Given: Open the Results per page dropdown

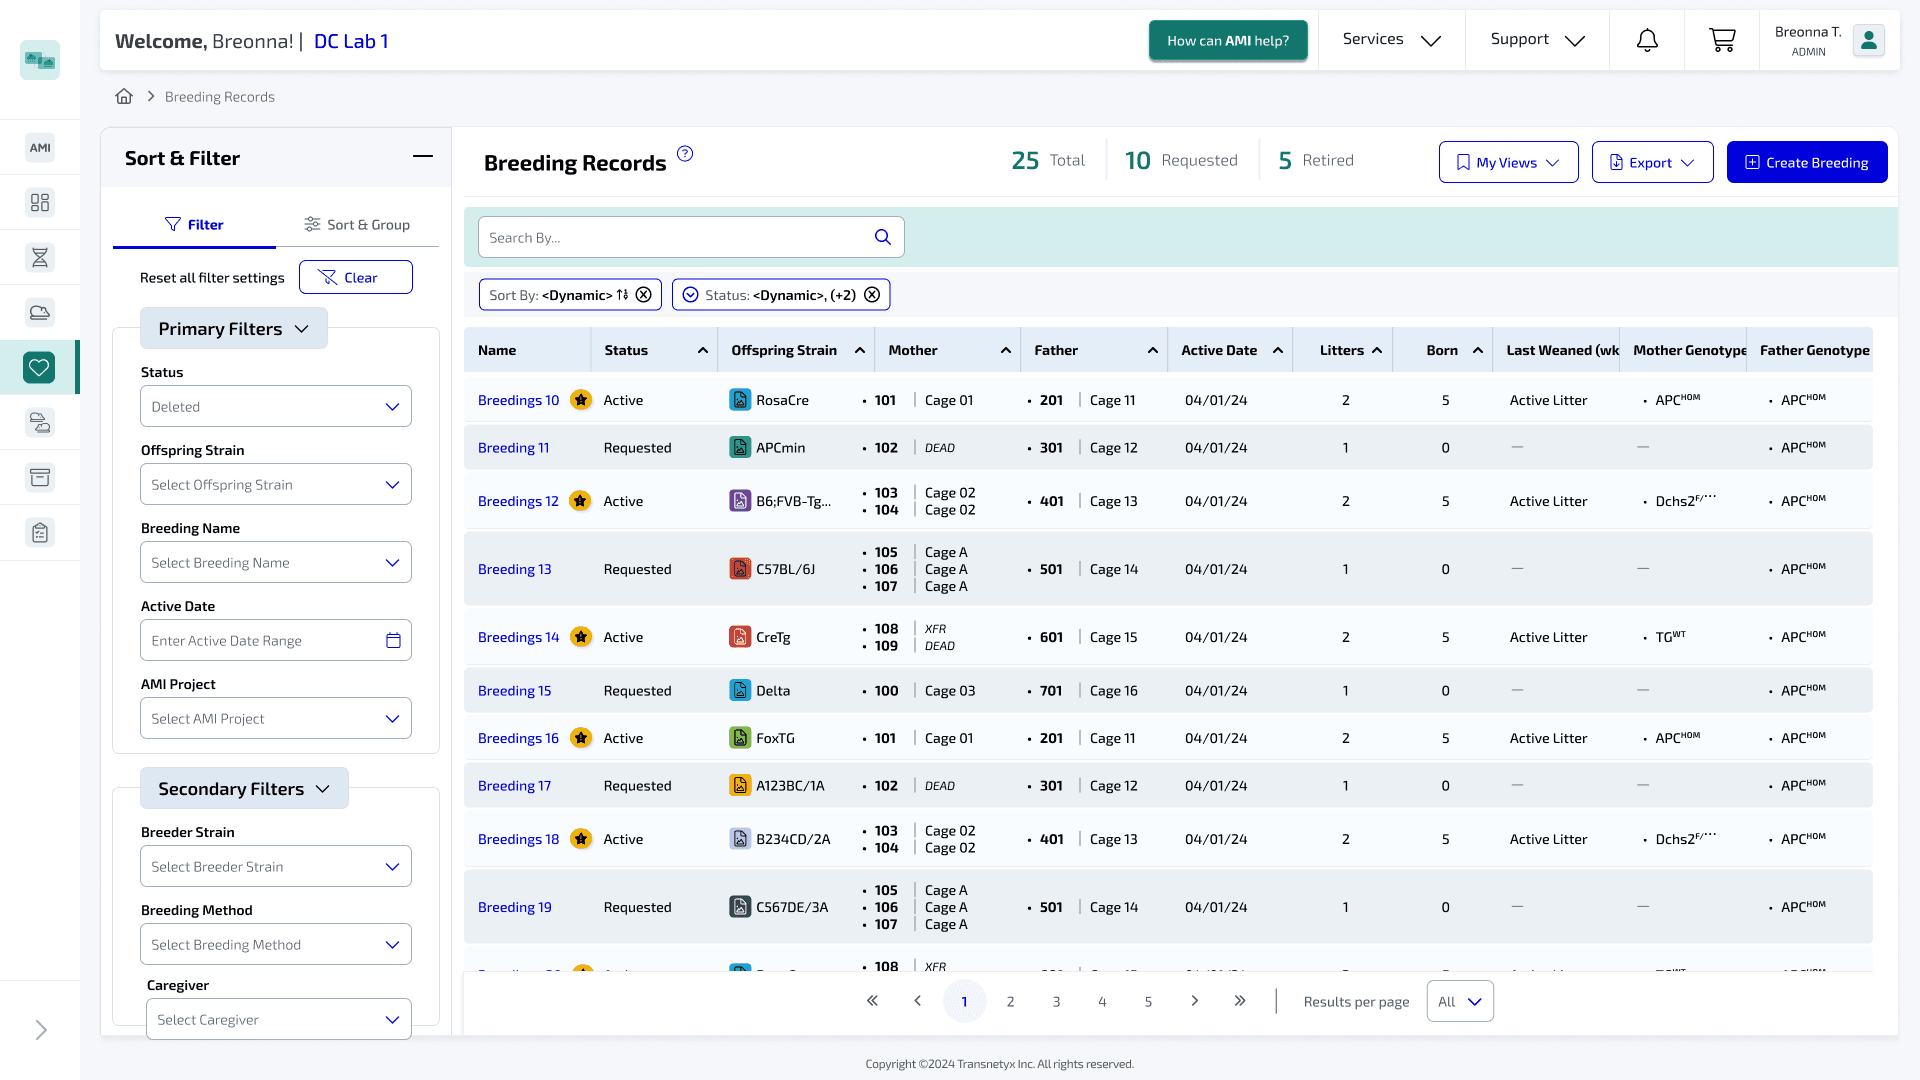Looking at the screenshot, I should (x=1460, y=1001).
